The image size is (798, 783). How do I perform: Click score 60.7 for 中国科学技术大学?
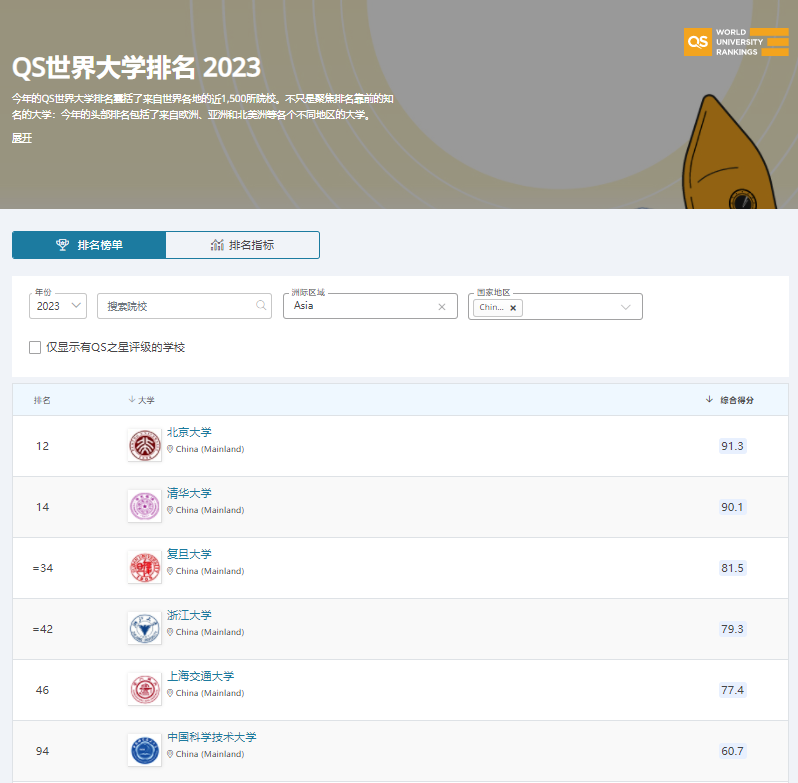pos(732,751)
